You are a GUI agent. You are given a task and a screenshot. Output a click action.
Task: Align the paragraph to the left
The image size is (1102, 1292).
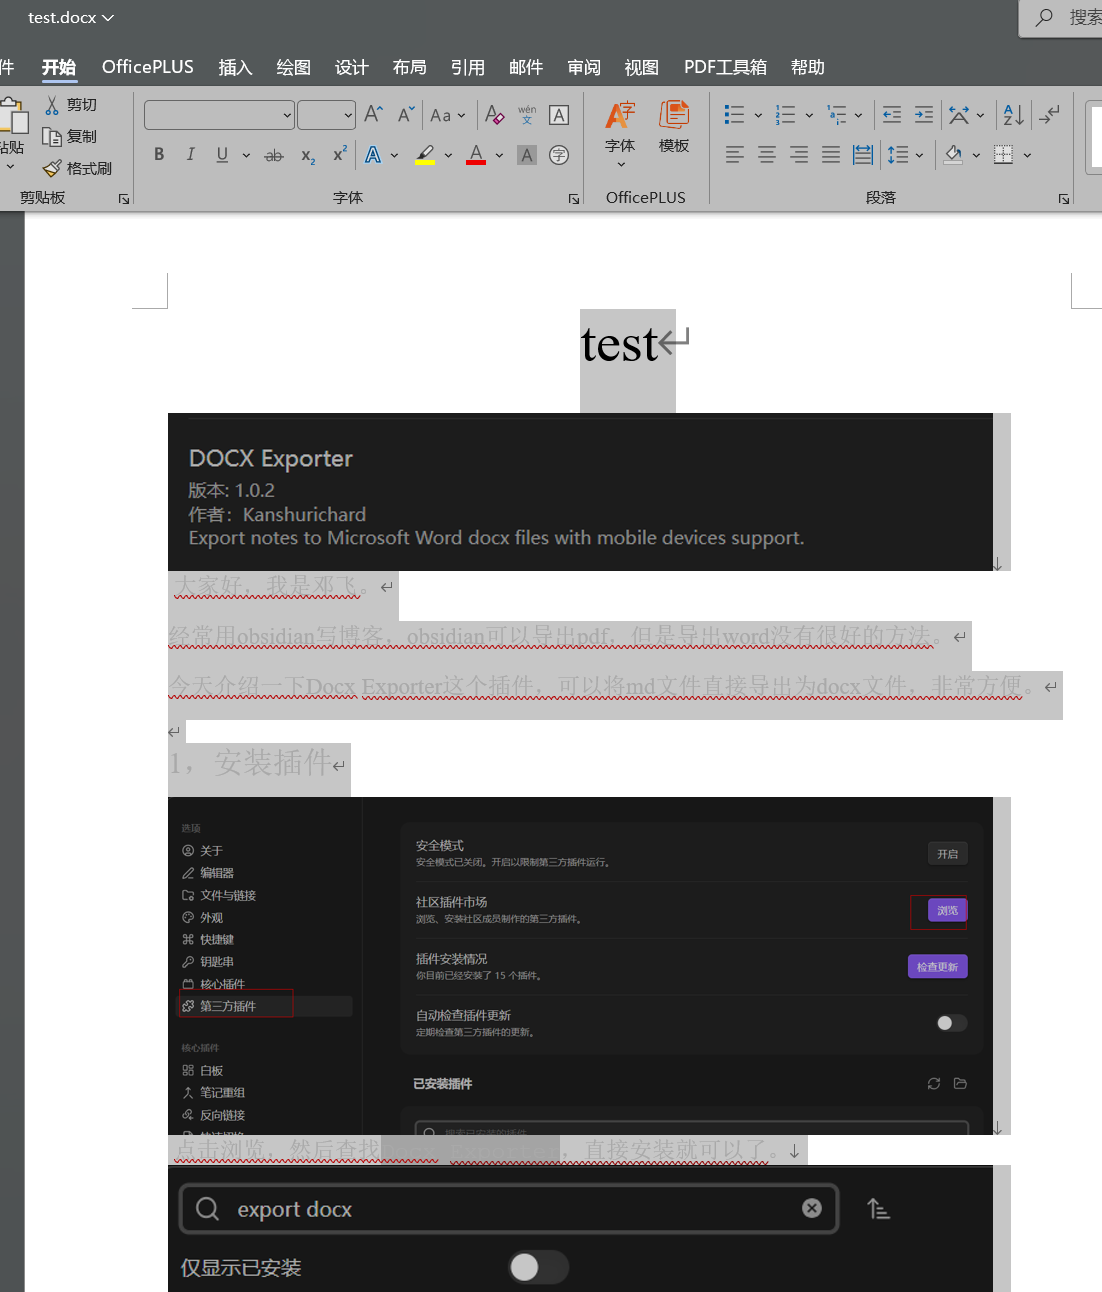735,155
